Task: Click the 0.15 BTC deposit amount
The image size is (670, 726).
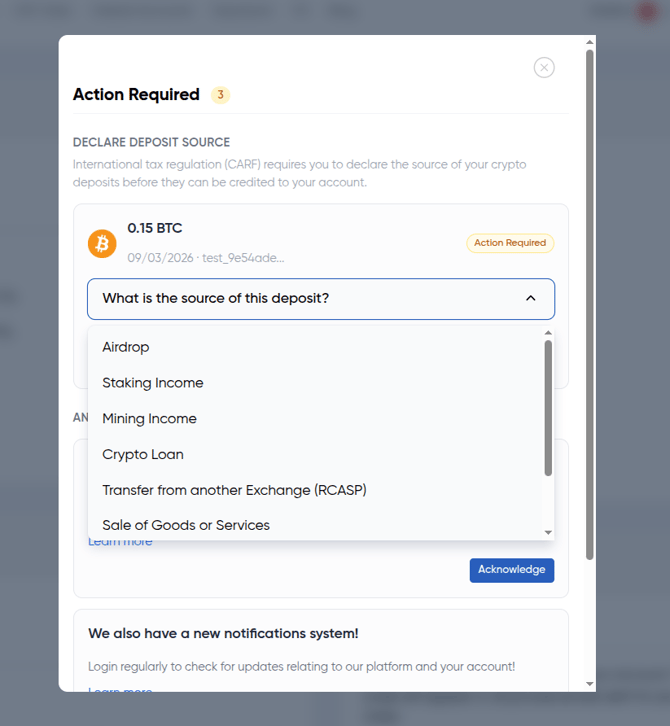Action: pyautogui.click(x=155, y=228)
